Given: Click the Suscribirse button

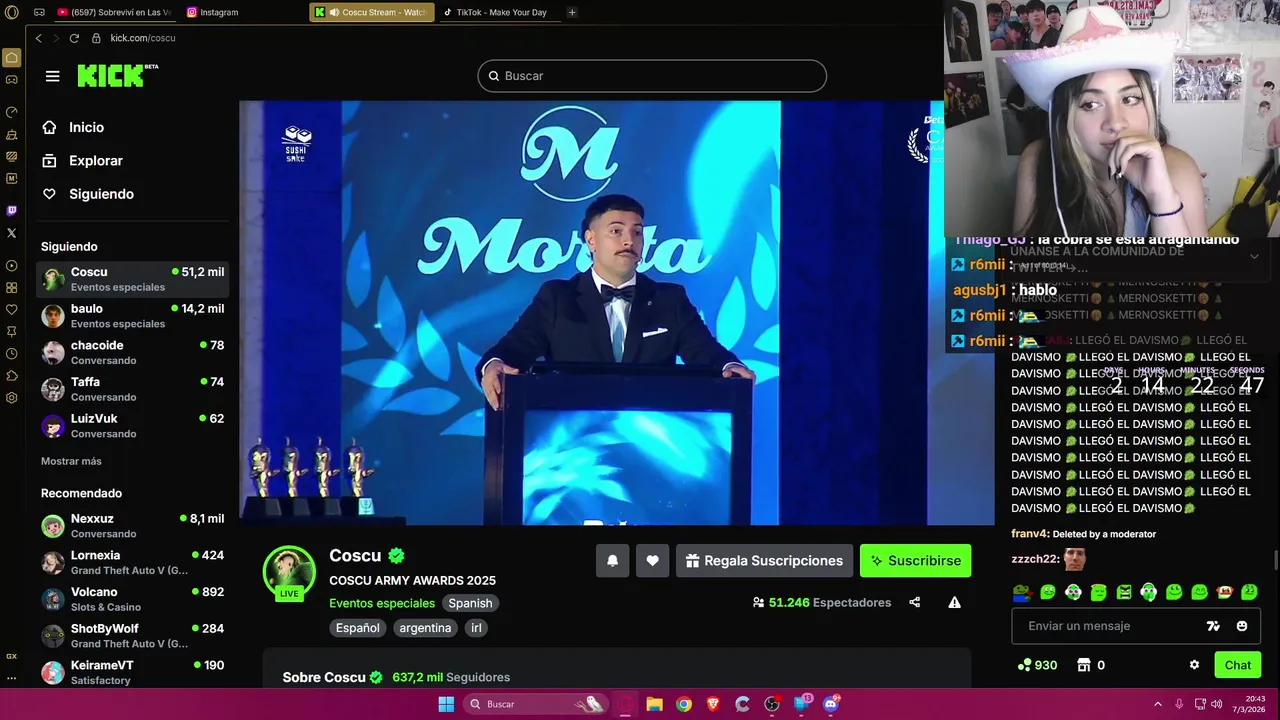Looking at the screenshot, I should pos(915,561).
